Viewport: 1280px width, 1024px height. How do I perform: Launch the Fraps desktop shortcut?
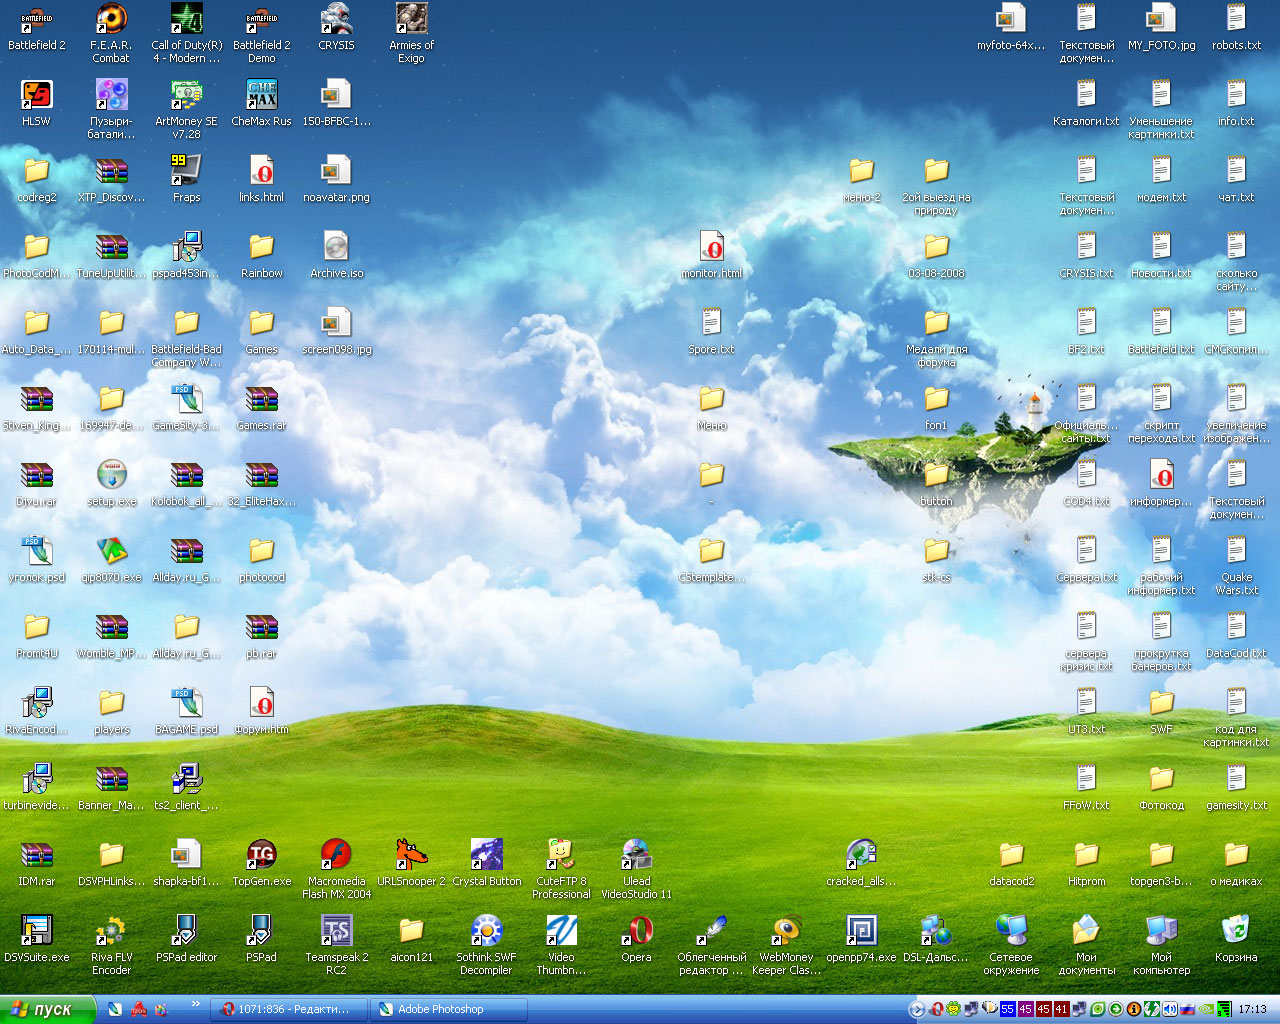pos(186,172)
